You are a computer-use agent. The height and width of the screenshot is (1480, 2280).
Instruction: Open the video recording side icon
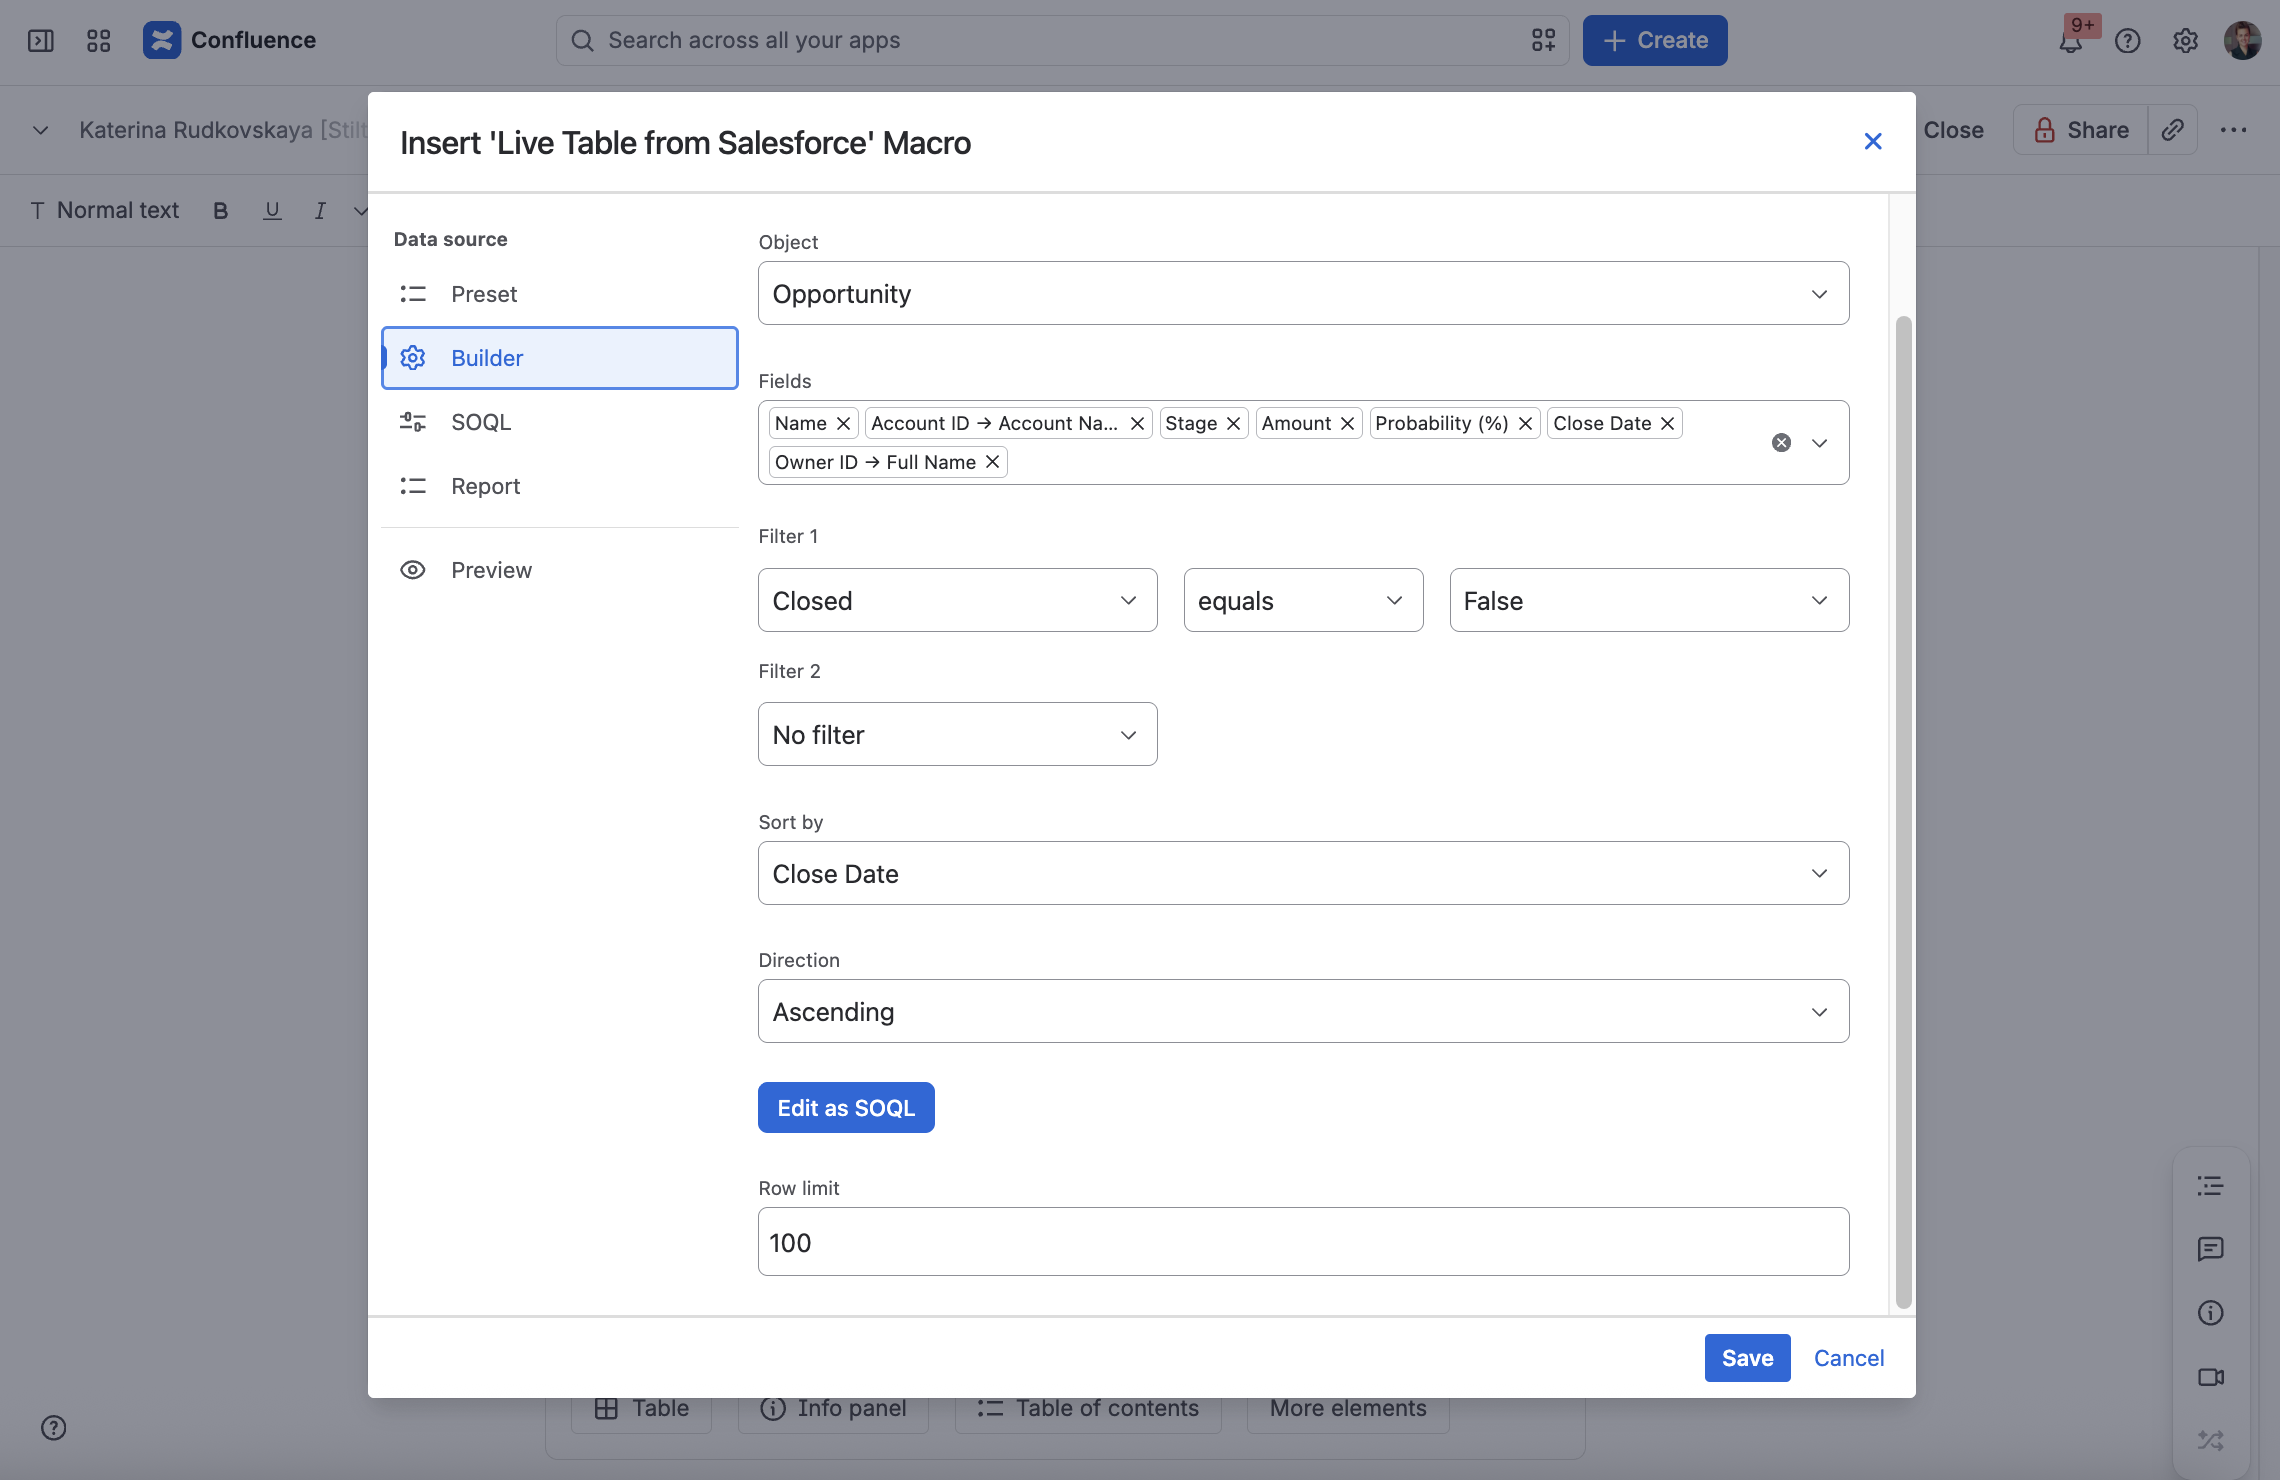pyautogui.click(x=2210, y=1377)
